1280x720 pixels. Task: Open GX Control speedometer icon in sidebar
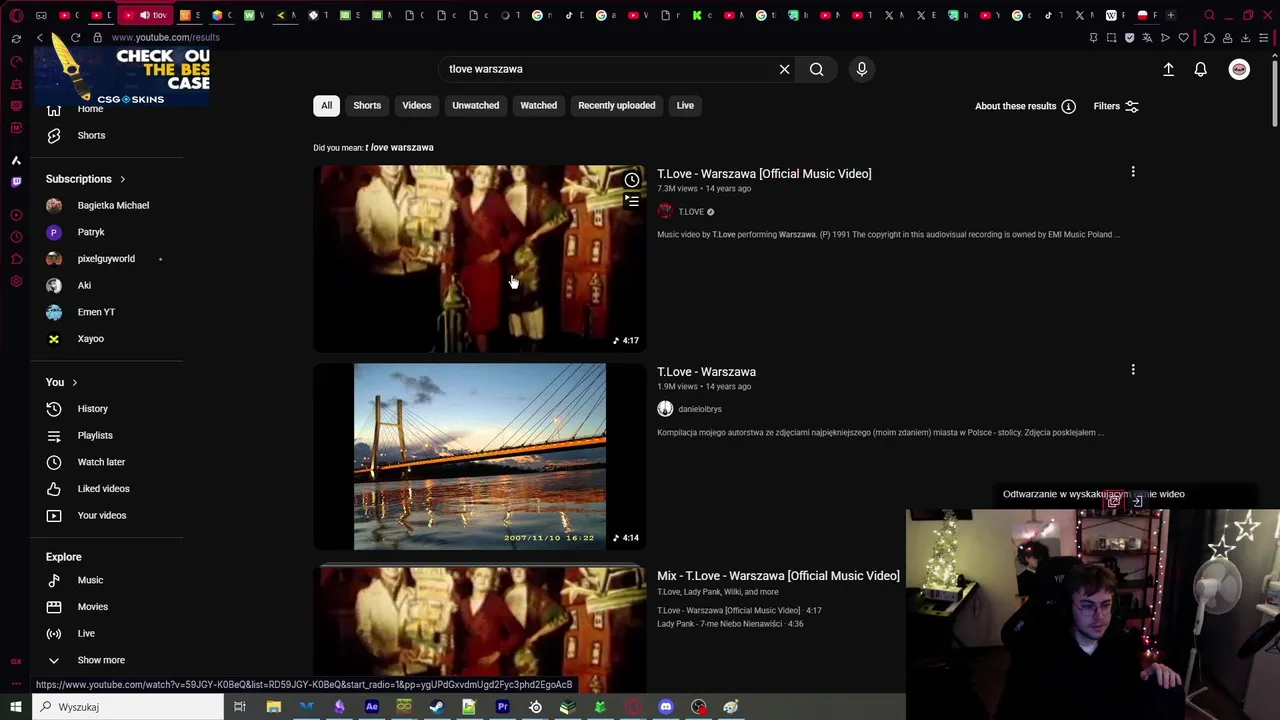(x=16, y=61)
